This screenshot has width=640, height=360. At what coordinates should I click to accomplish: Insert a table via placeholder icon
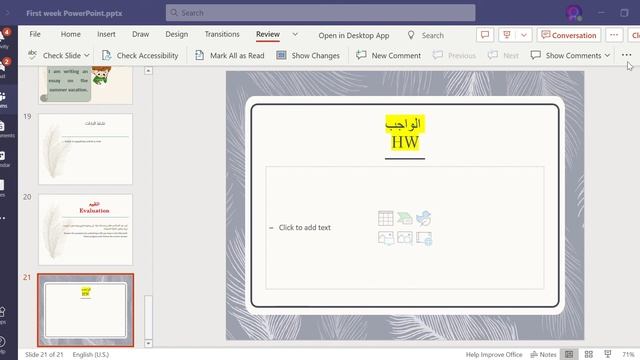click(x=385, y=218)
